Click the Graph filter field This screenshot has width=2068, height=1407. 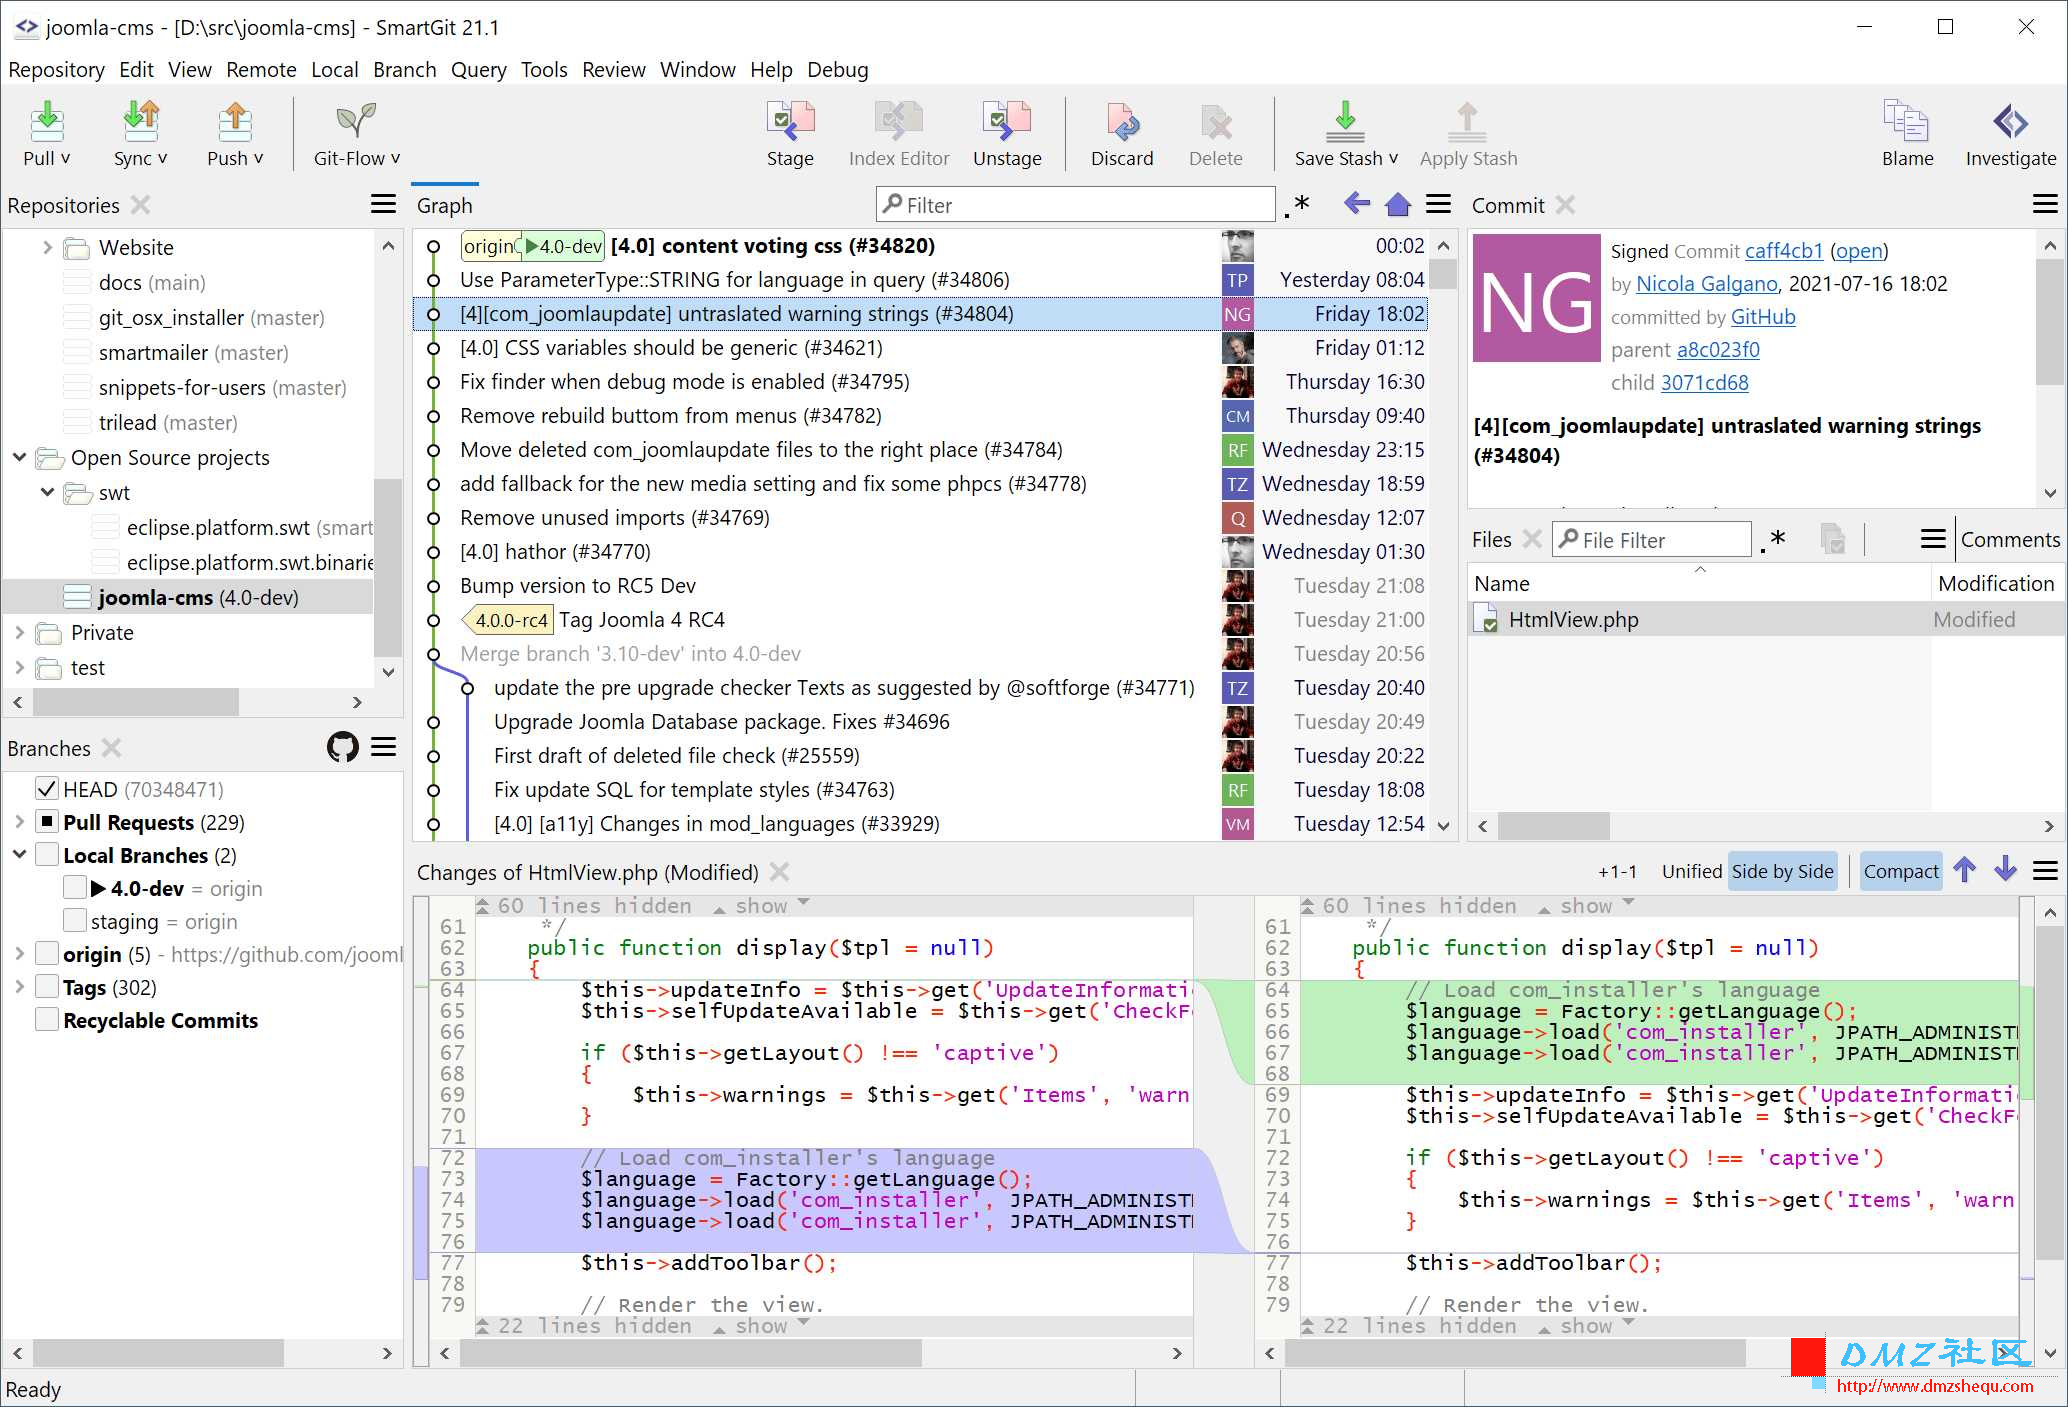coord(1075,205)
